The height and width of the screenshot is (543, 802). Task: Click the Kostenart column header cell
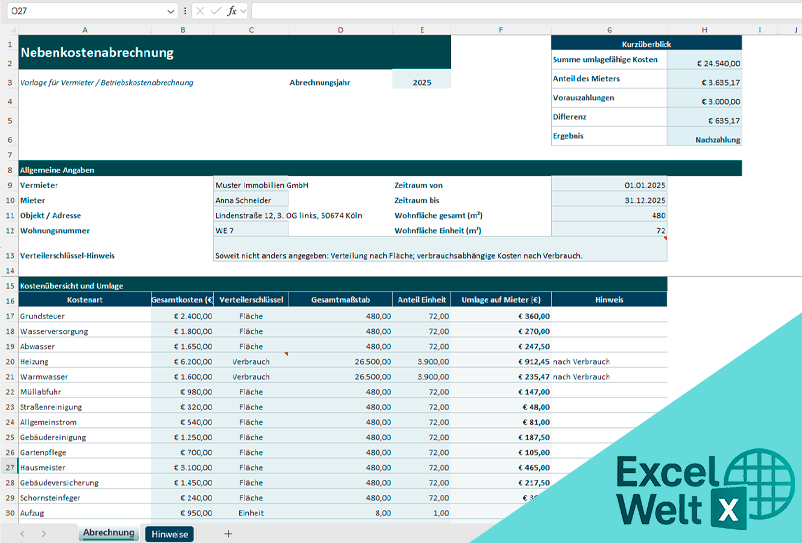[x=85, y=300]
